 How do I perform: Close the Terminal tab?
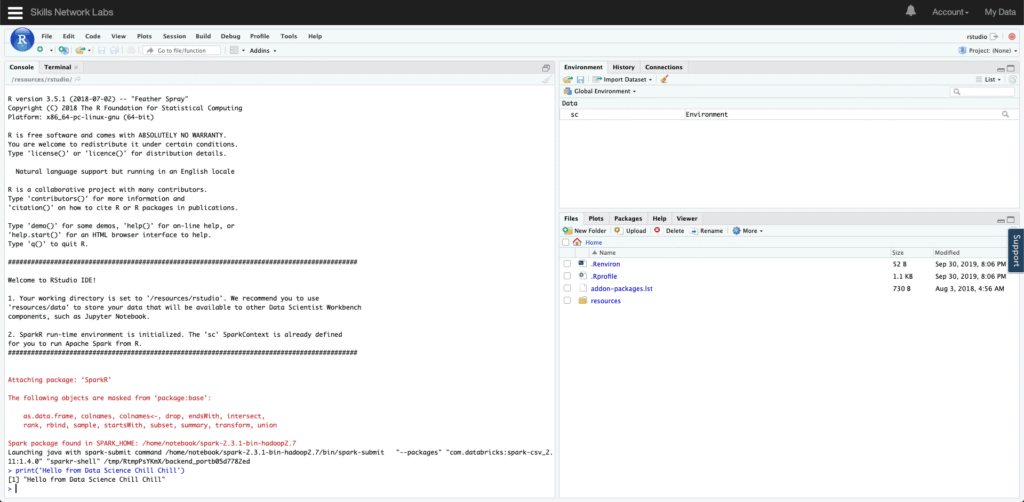click(x=76, y=67)
